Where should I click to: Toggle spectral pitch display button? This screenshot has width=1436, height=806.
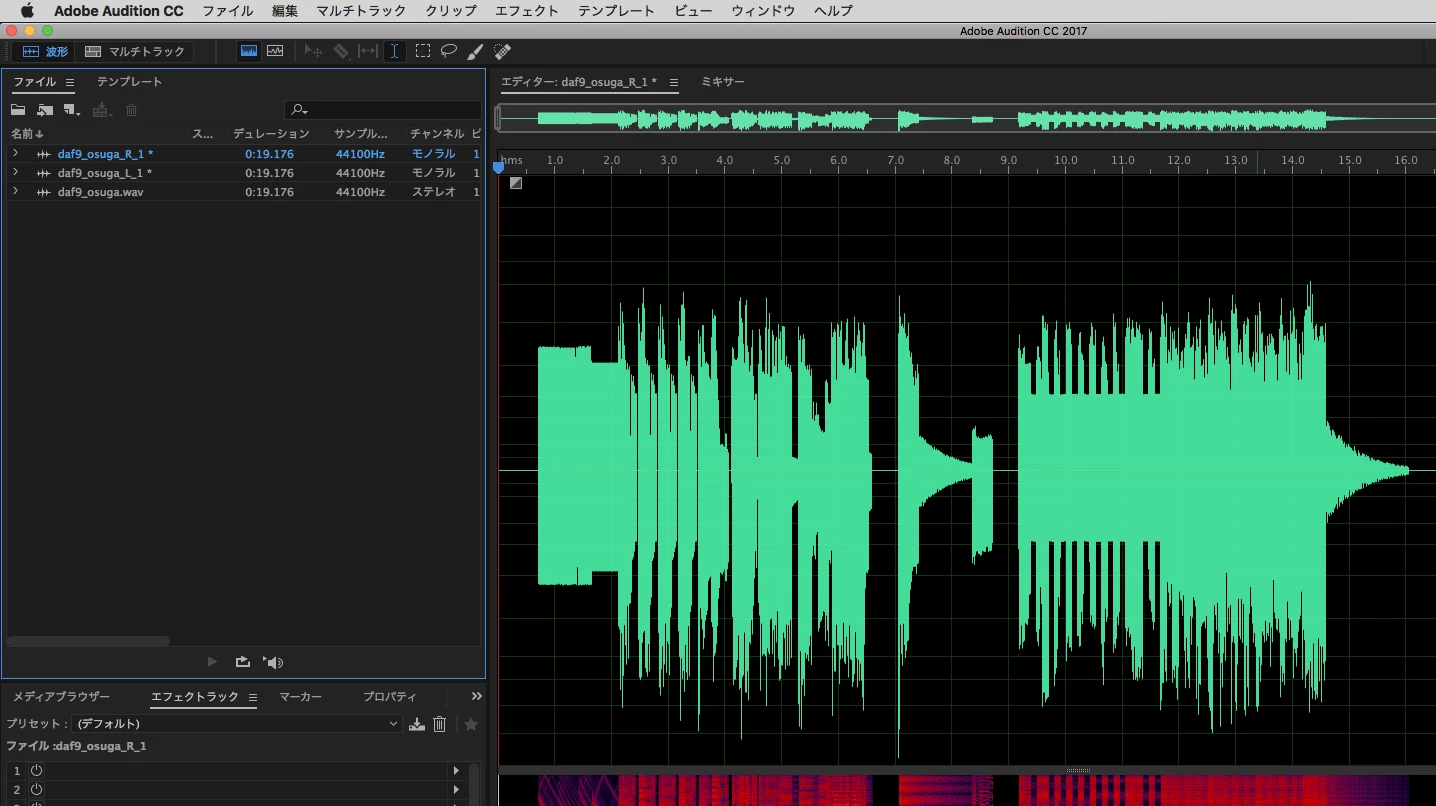pyautogui.click(x=275, y=51)
